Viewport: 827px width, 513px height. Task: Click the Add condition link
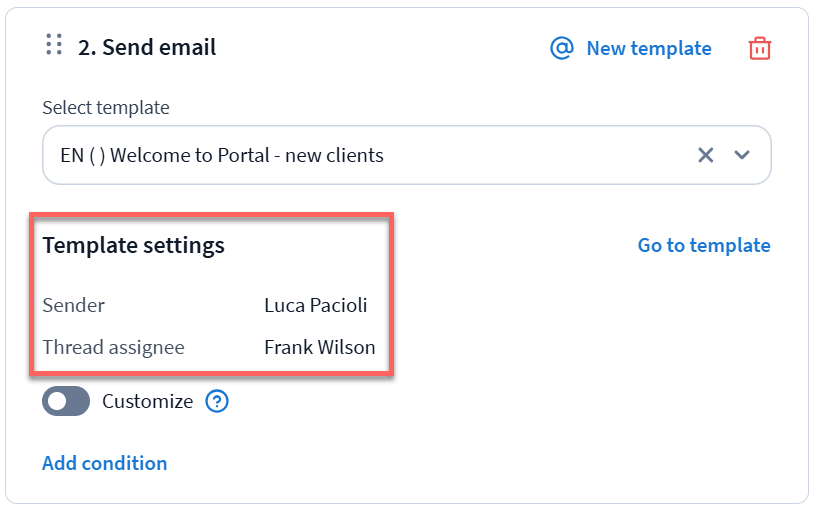104,463
